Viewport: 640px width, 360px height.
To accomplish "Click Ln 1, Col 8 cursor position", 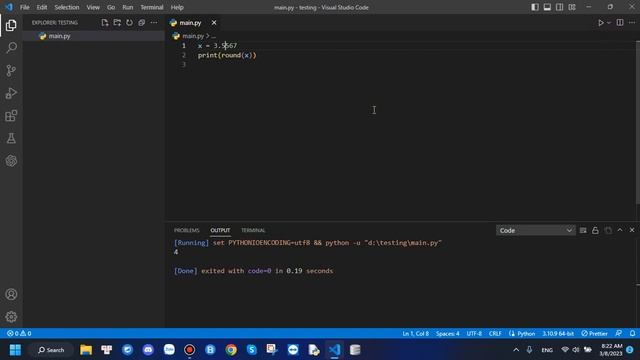I will [x=416, y=333].
